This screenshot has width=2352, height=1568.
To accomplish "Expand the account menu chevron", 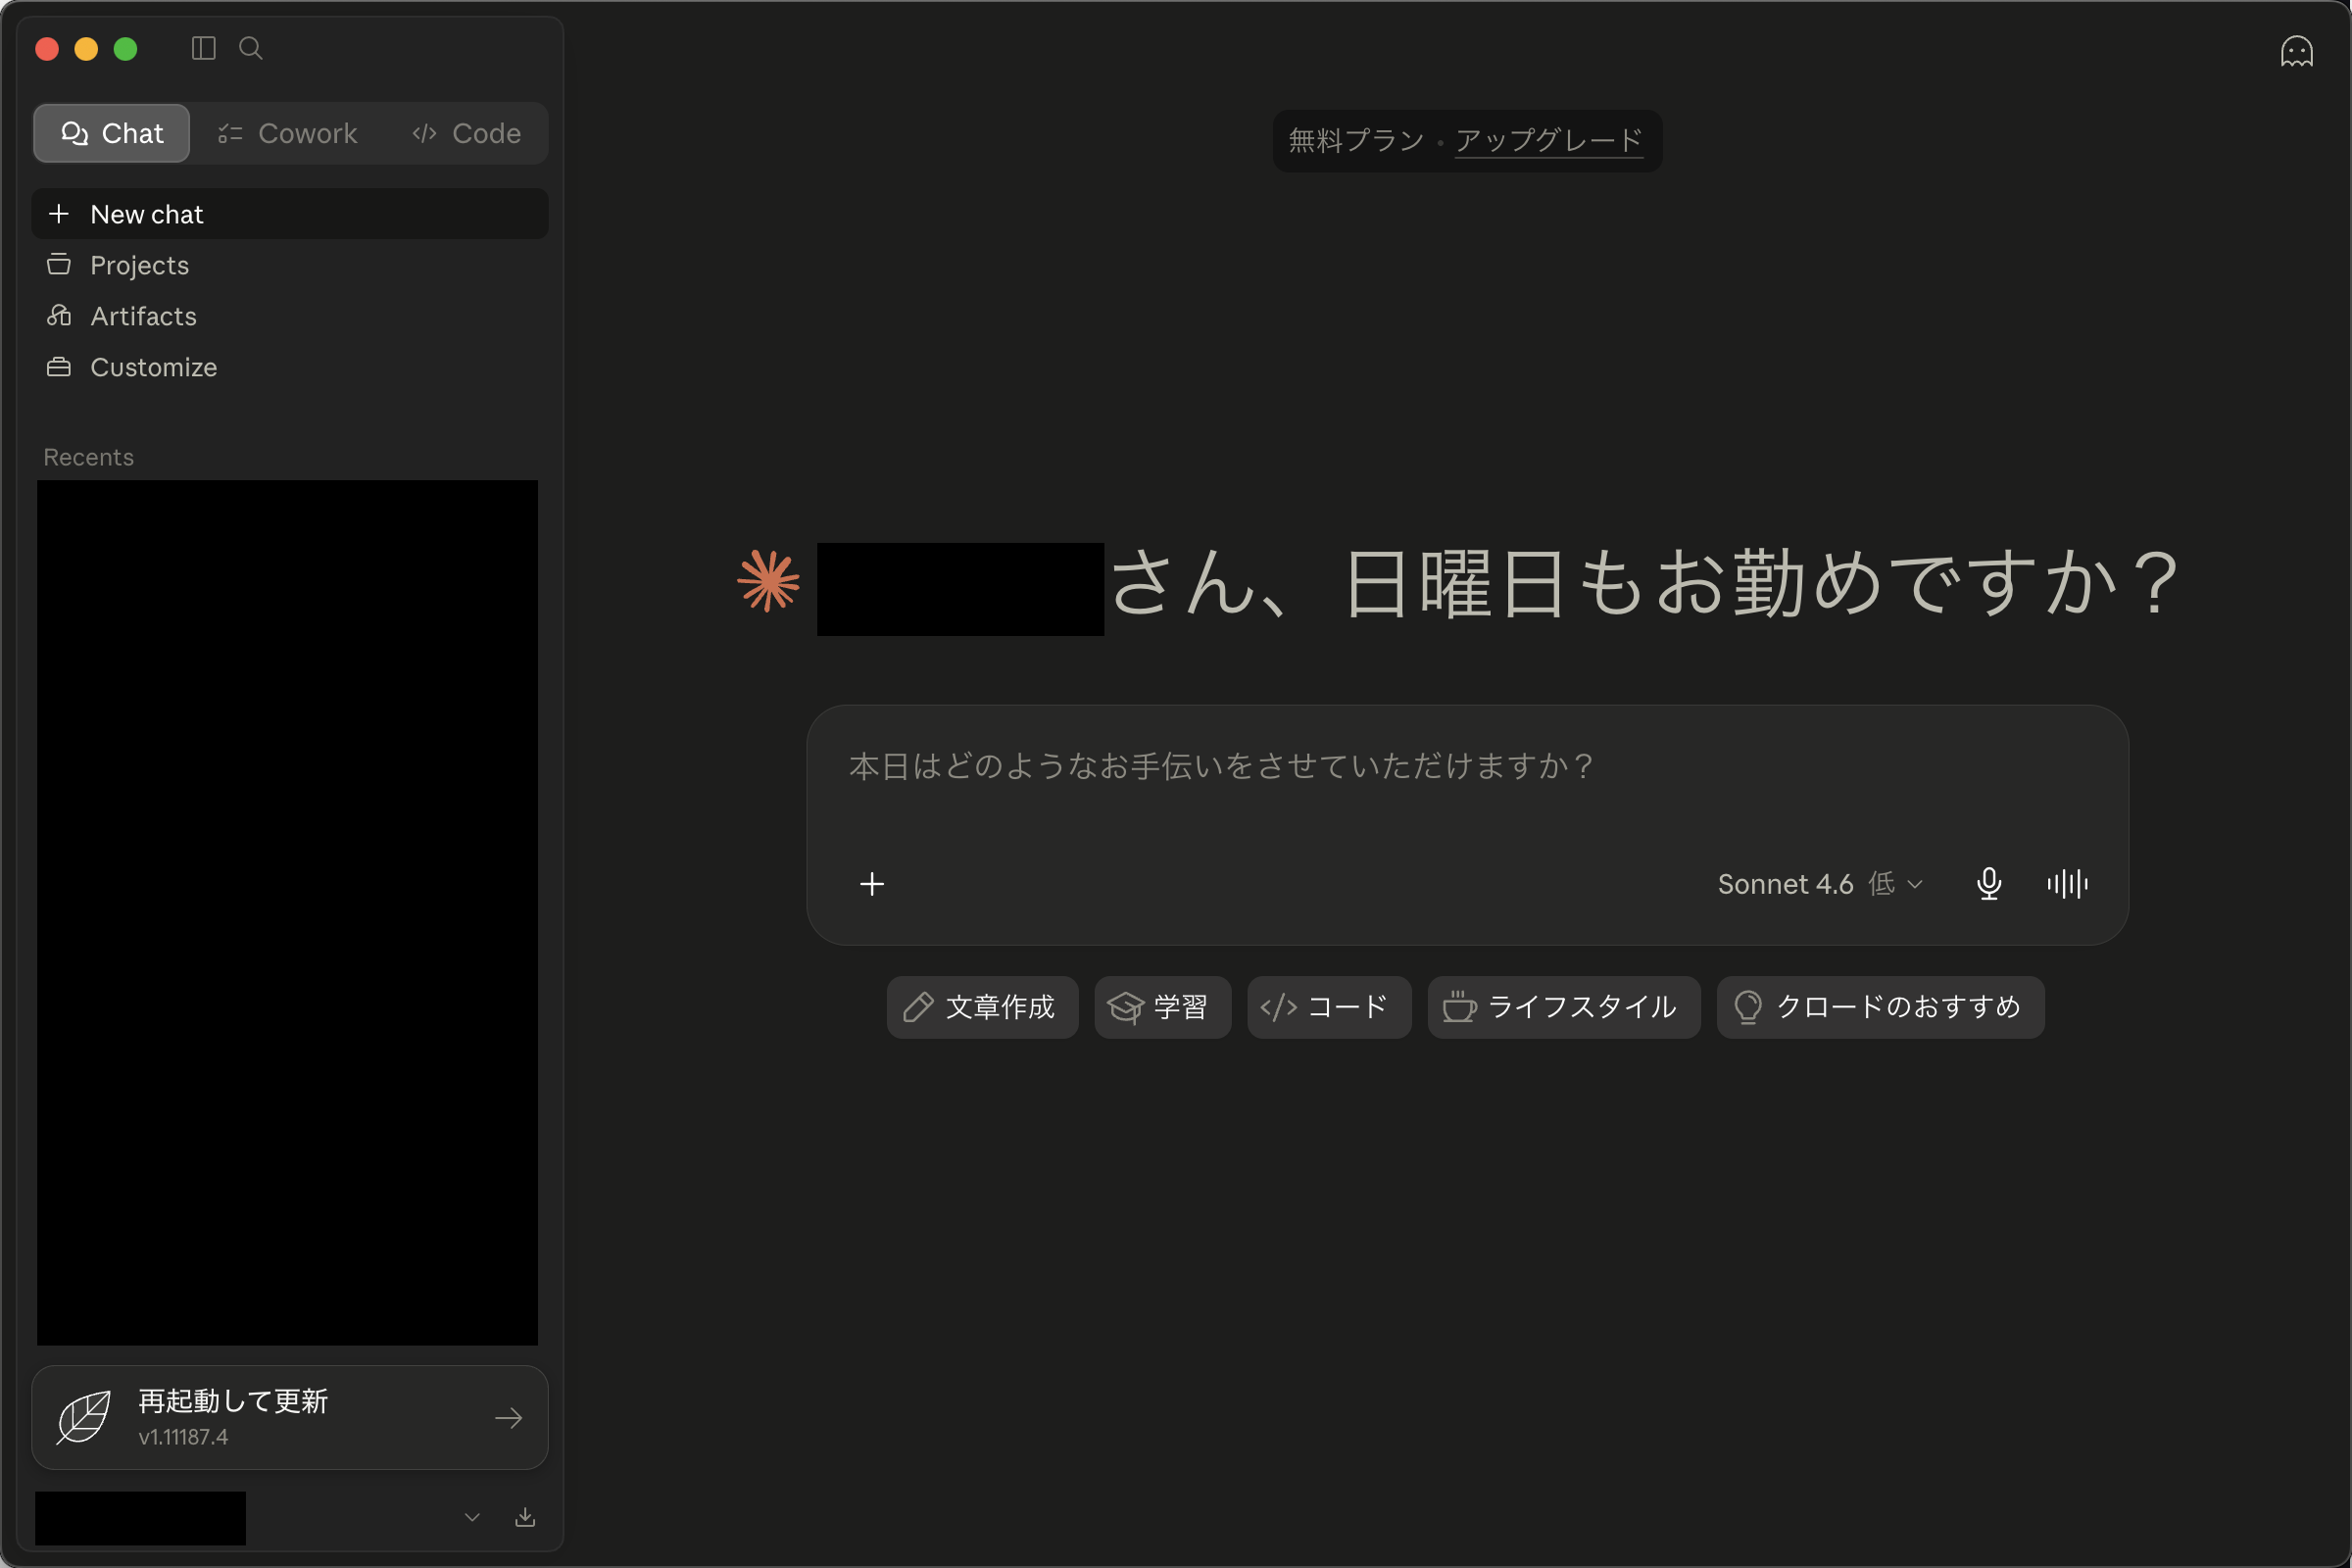I will (472, 1517).
